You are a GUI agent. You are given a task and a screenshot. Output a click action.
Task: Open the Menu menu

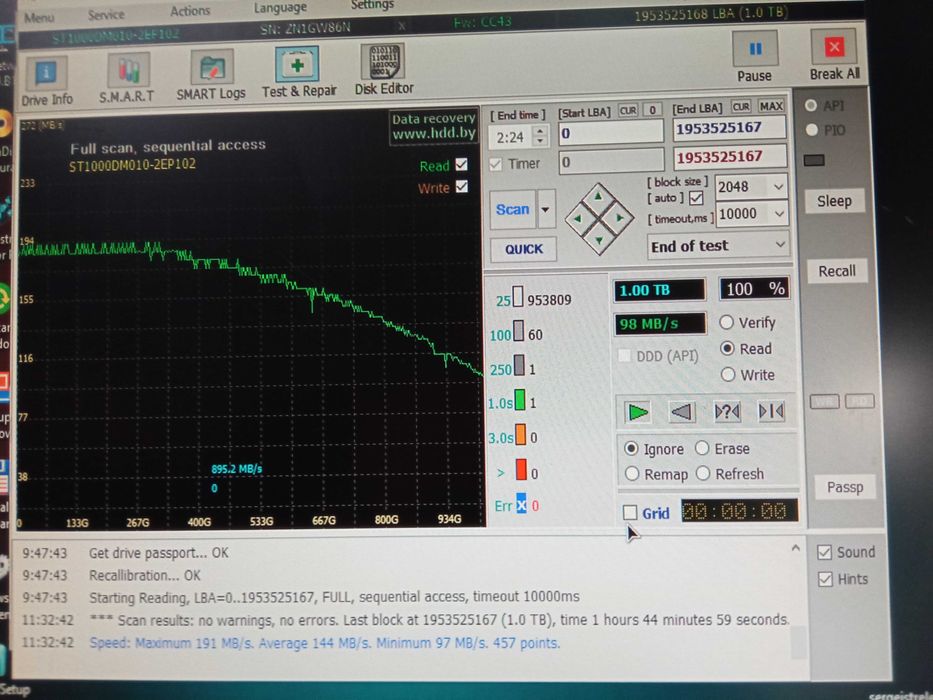pyautogui.click(x=39, y=18)
